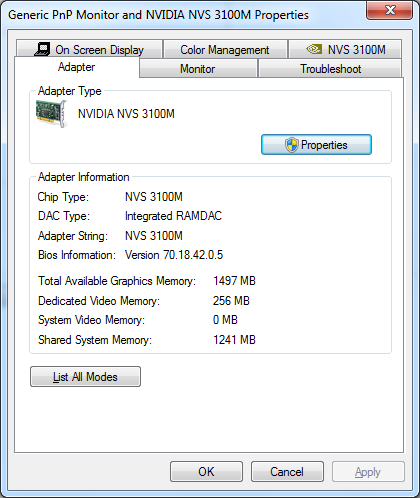Click the Adapter String label

(x=73, y=236)
